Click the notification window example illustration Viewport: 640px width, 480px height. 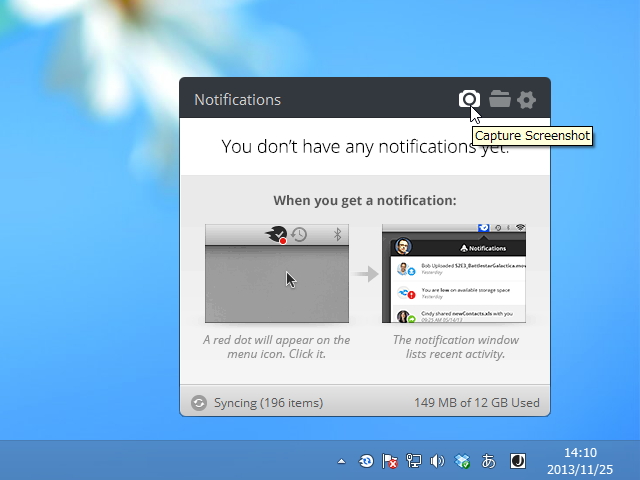(454, 273)
